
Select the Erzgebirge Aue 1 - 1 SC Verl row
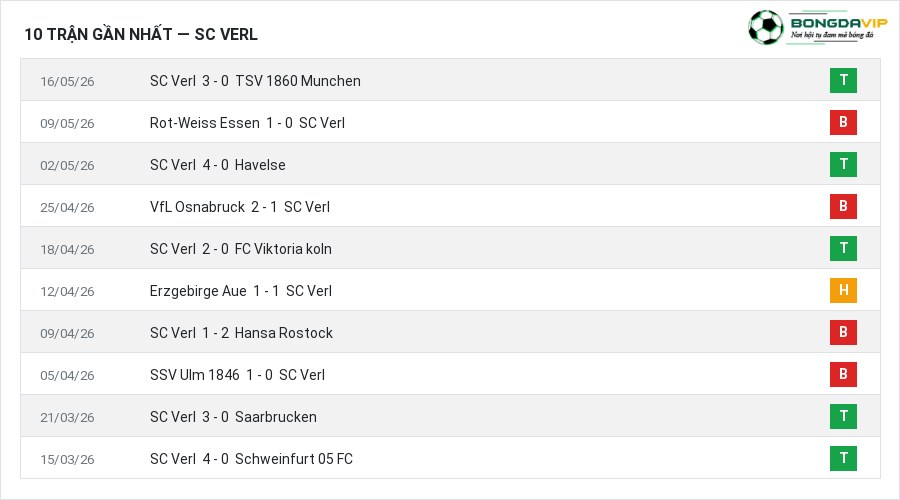451,290
